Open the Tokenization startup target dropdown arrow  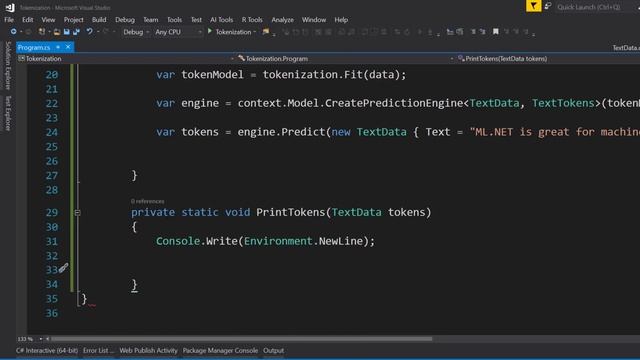pyautogui.click(x=255, y=32)
